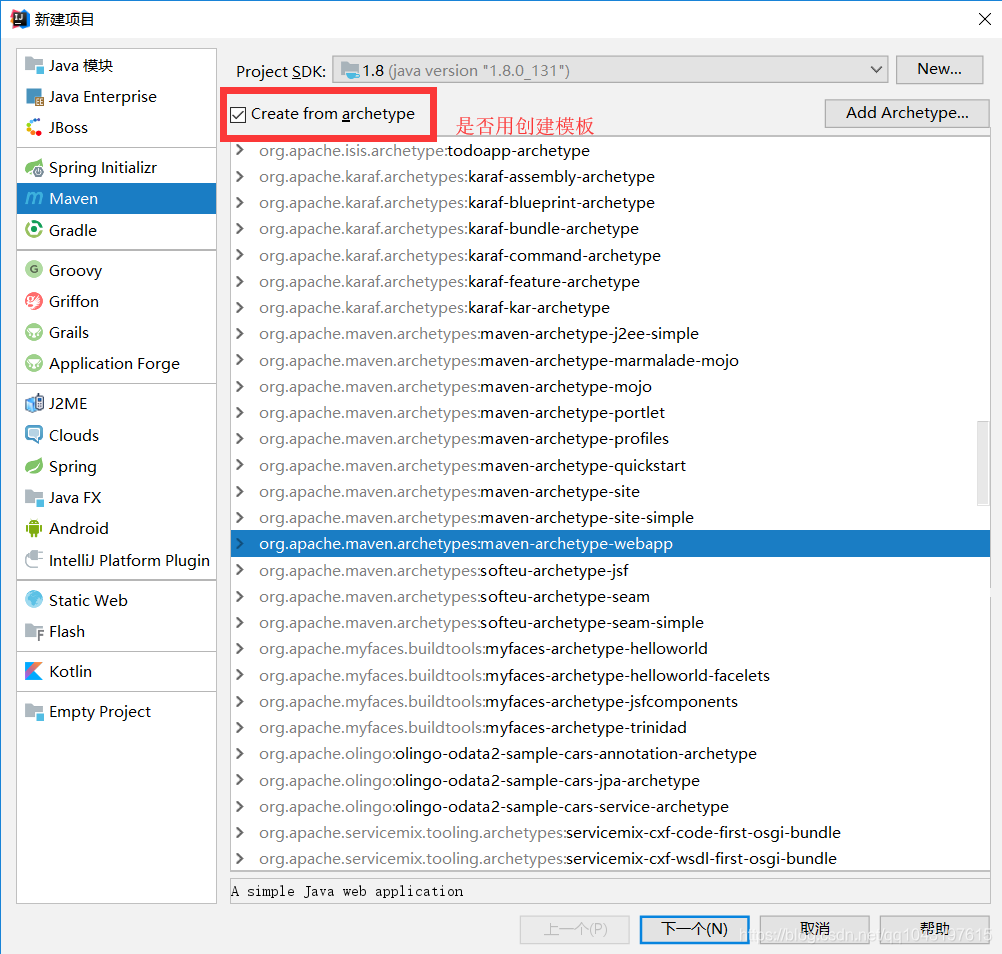The width and height of the screenshot is (1002, 954).
Task: Click the Kotlin logo icon
Action: point(34,671)
